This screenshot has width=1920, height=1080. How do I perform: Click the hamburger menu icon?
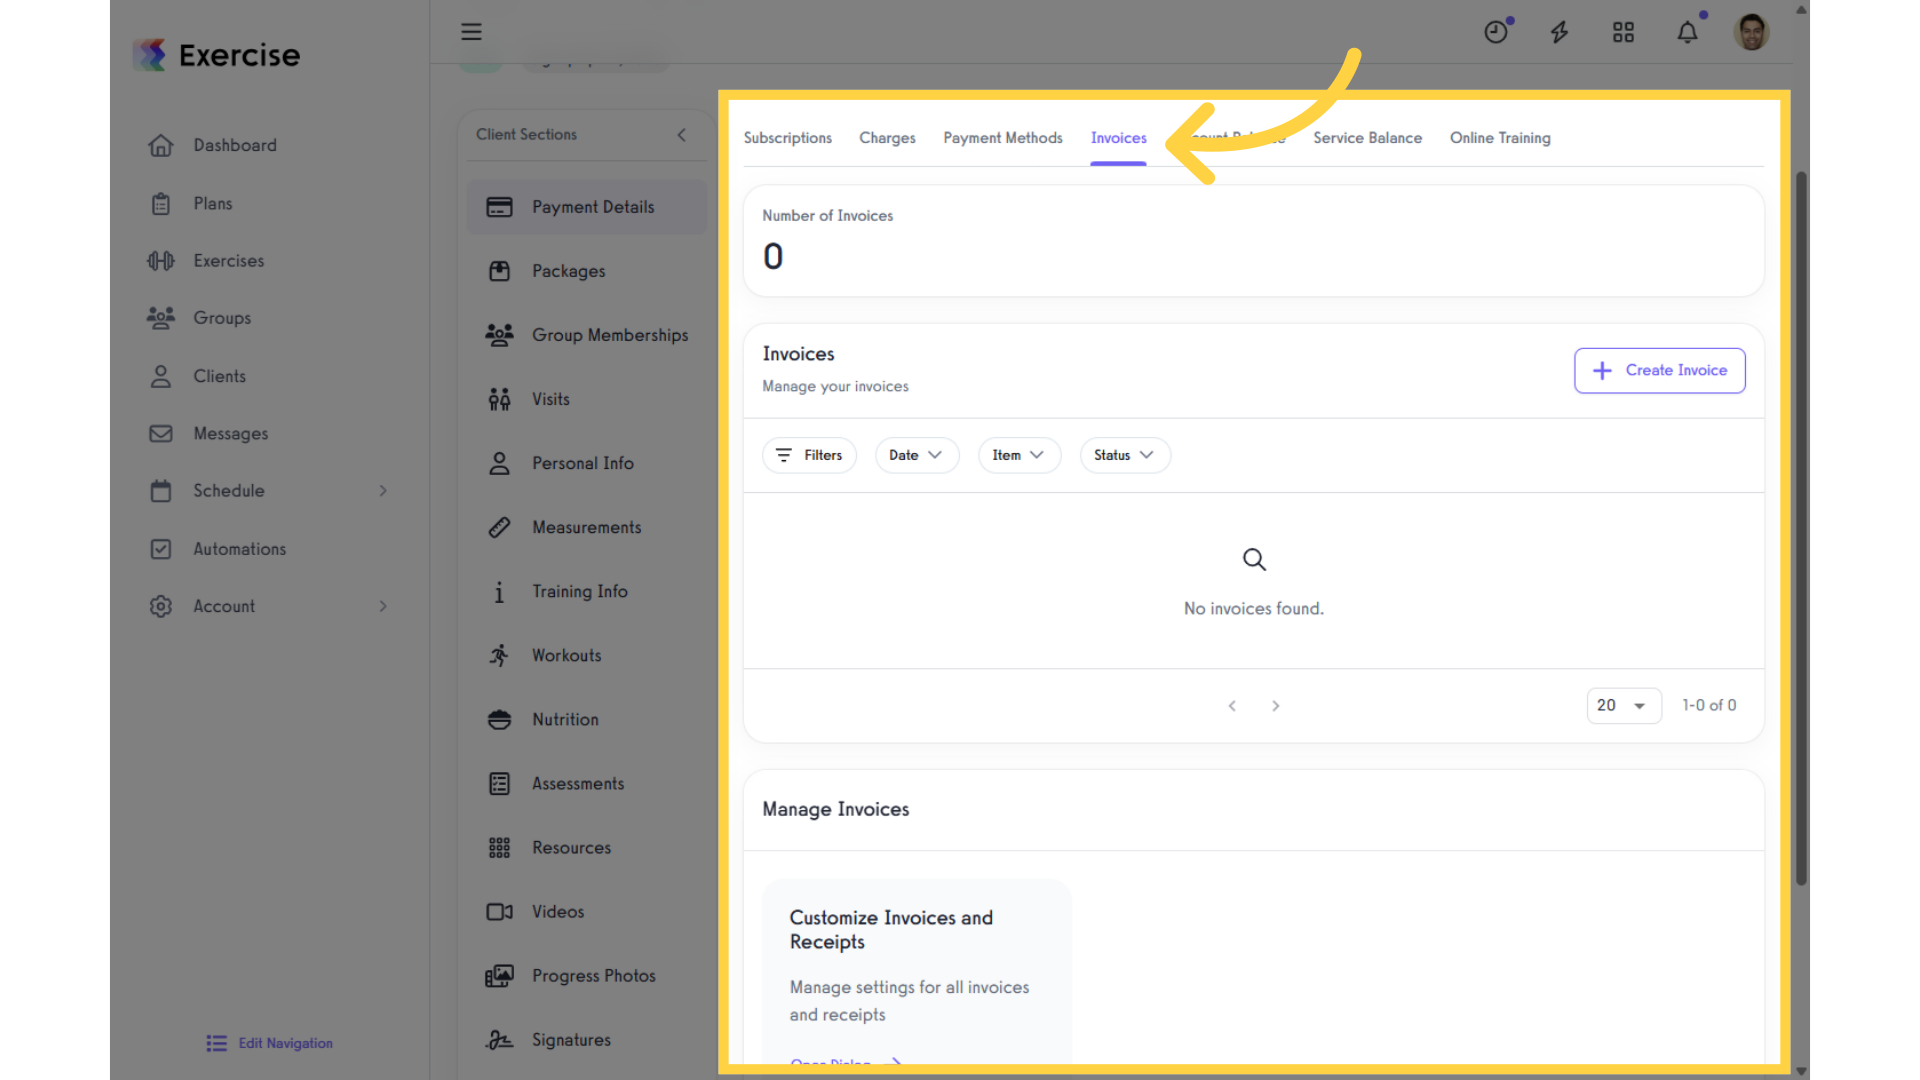click(471, 32)
